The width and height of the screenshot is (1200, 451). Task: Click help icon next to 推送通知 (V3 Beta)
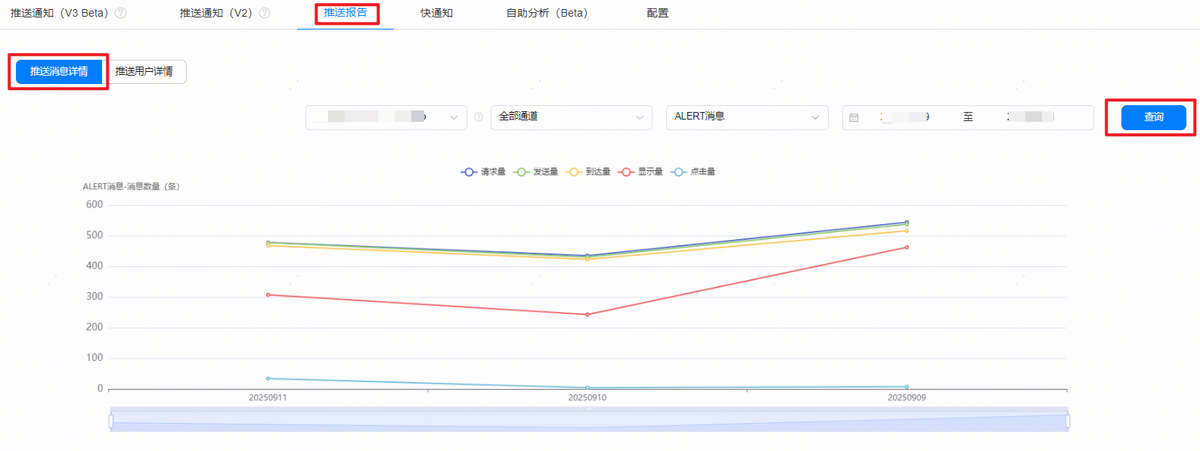[121, 14]
